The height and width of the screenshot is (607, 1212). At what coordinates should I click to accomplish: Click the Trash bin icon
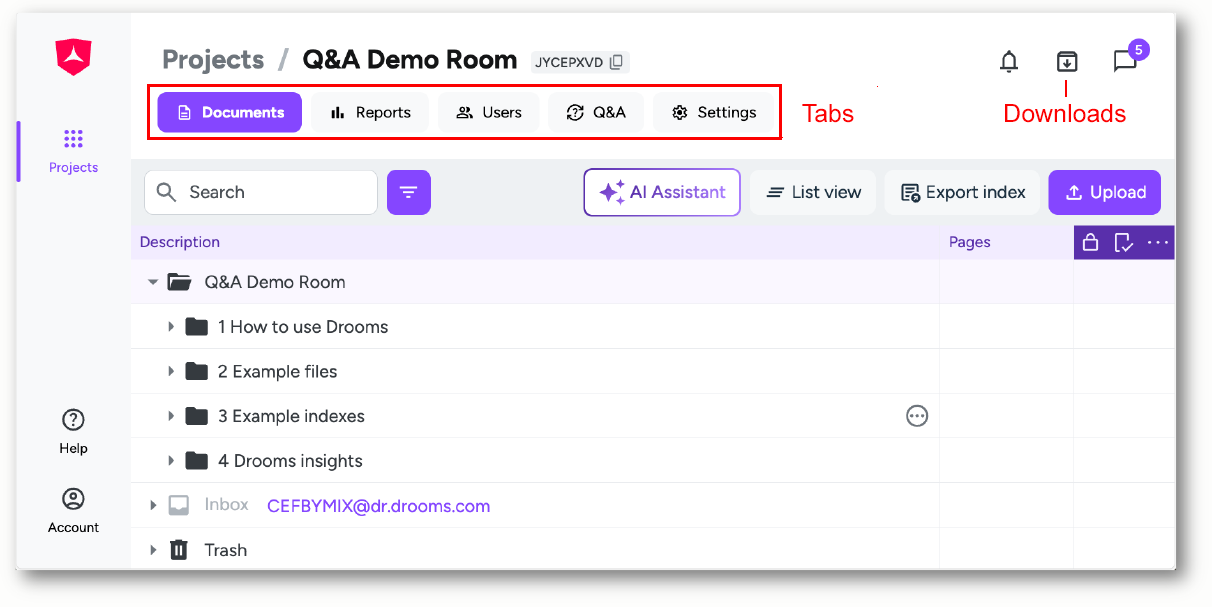click(x=179, y=550)
